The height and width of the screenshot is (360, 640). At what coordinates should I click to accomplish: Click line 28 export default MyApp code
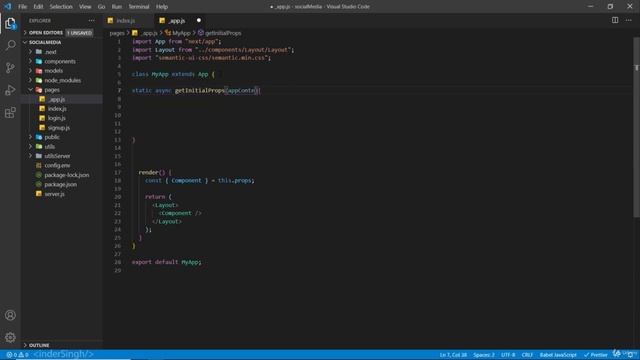[167, 262]
